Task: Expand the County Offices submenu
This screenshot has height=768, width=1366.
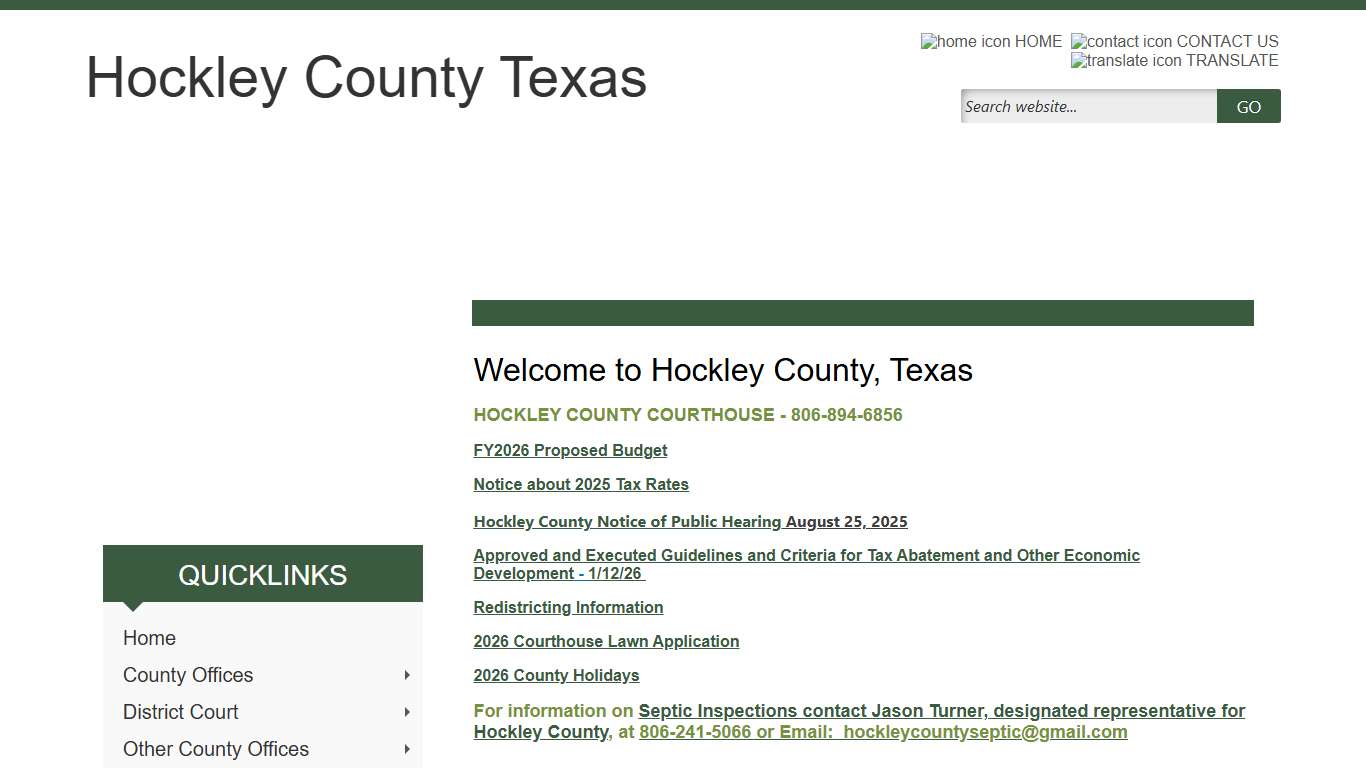Action: click(x=406, y=675)
